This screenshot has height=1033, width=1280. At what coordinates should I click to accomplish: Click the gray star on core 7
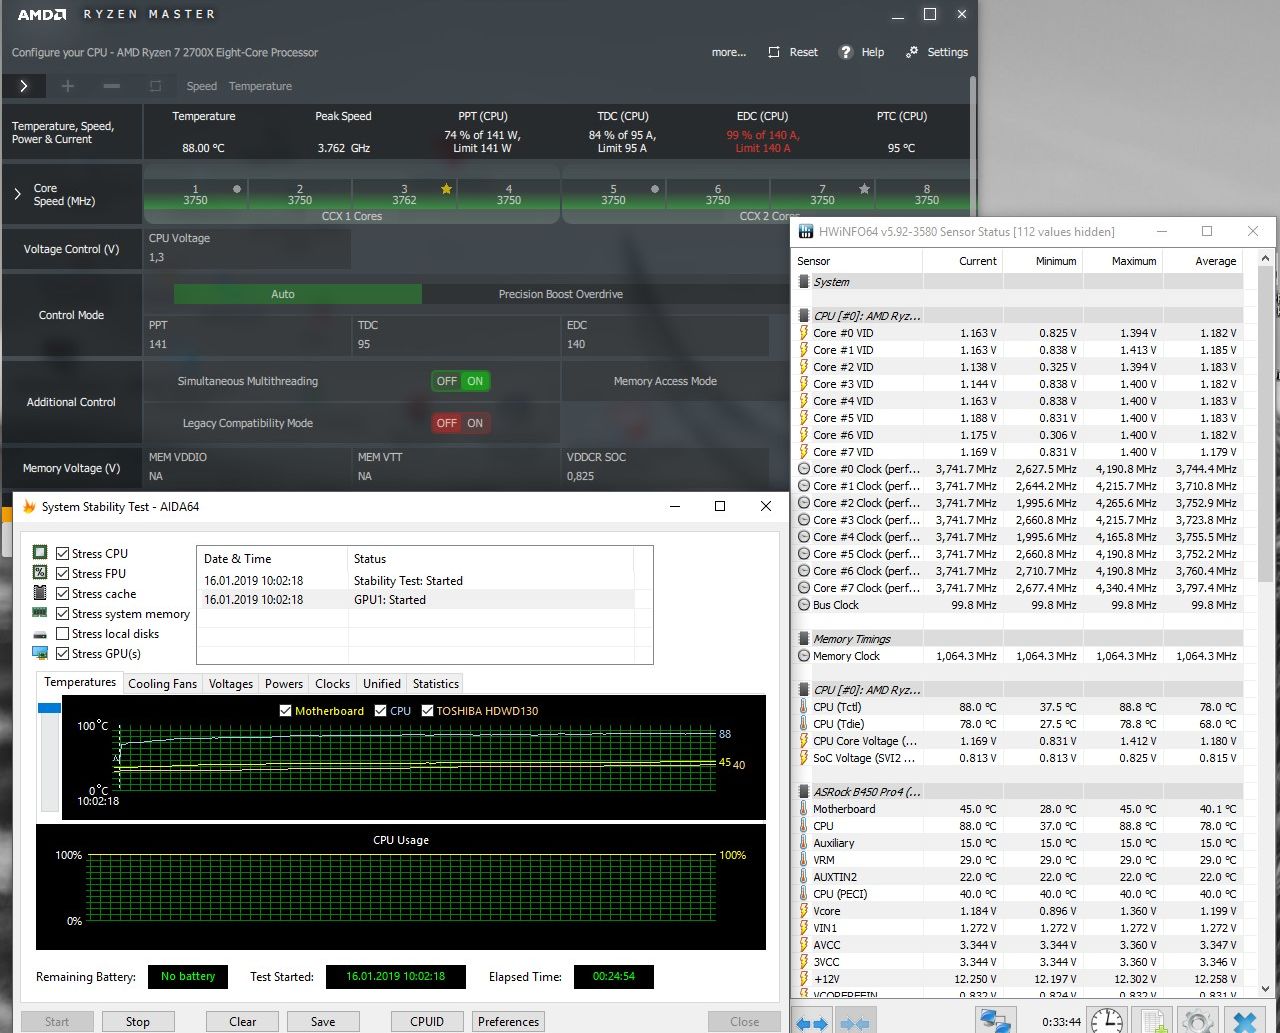(864, 189)
